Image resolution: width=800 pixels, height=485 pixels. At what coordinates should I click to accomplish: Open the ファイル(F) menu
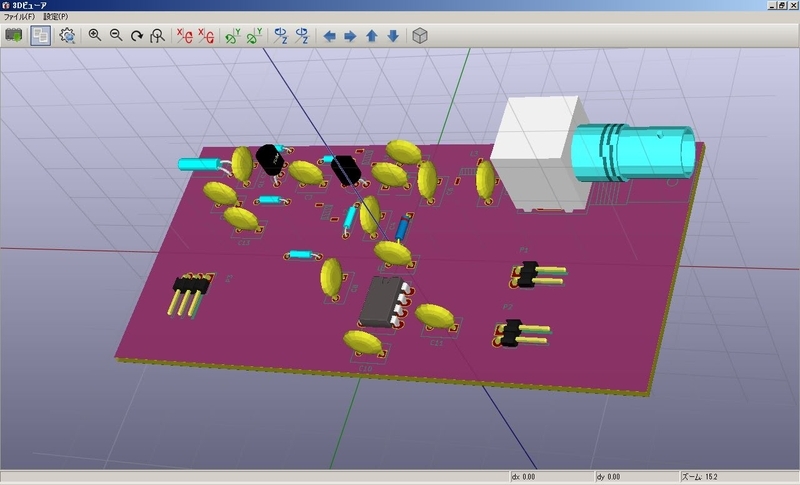19,17
